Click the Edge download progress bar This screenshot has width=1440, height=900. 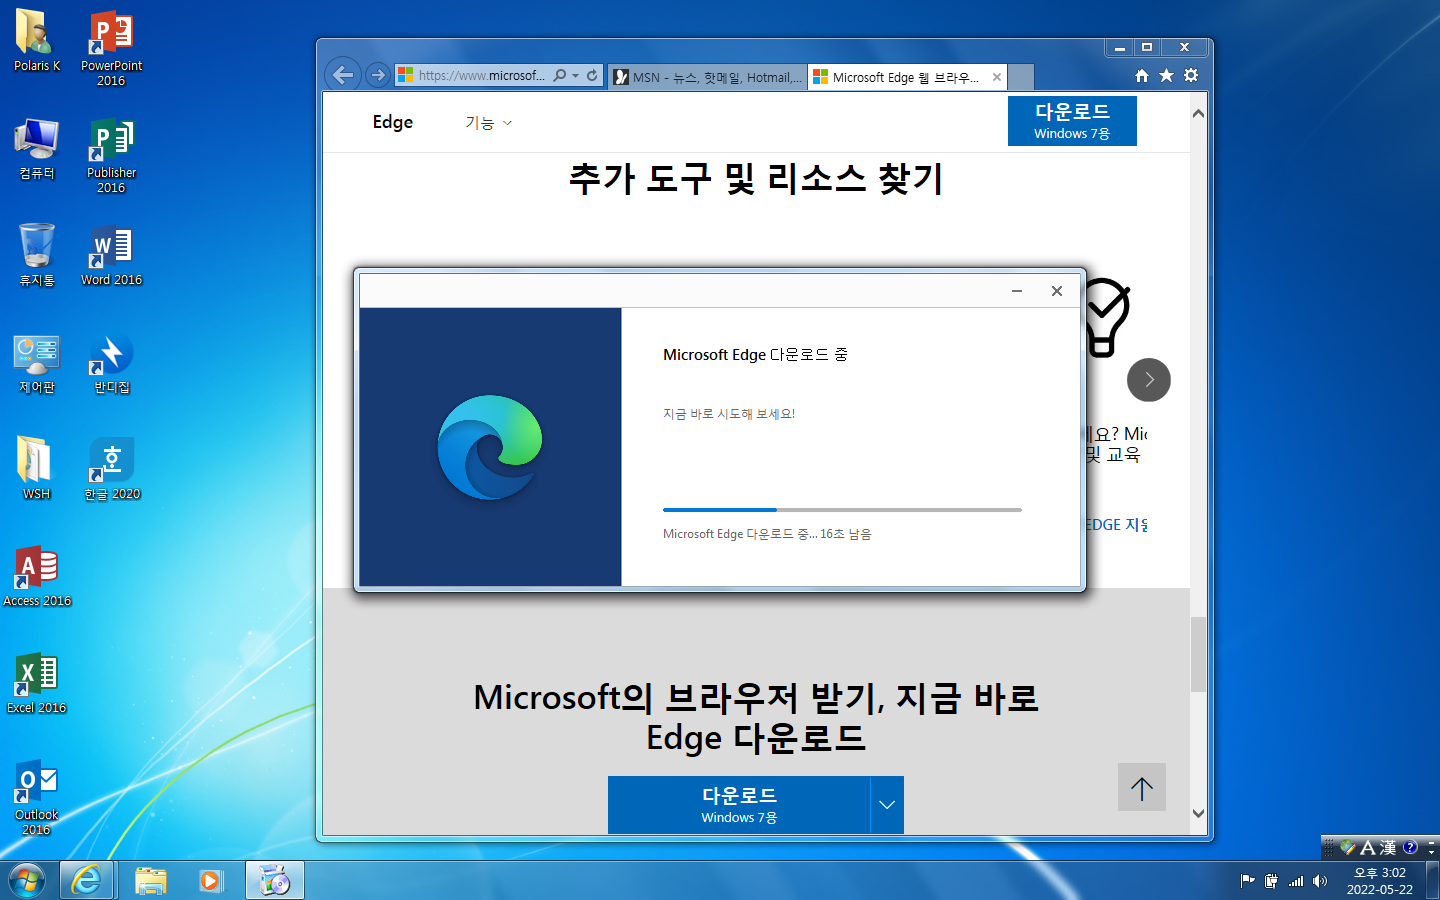click(x=842, y=510)
